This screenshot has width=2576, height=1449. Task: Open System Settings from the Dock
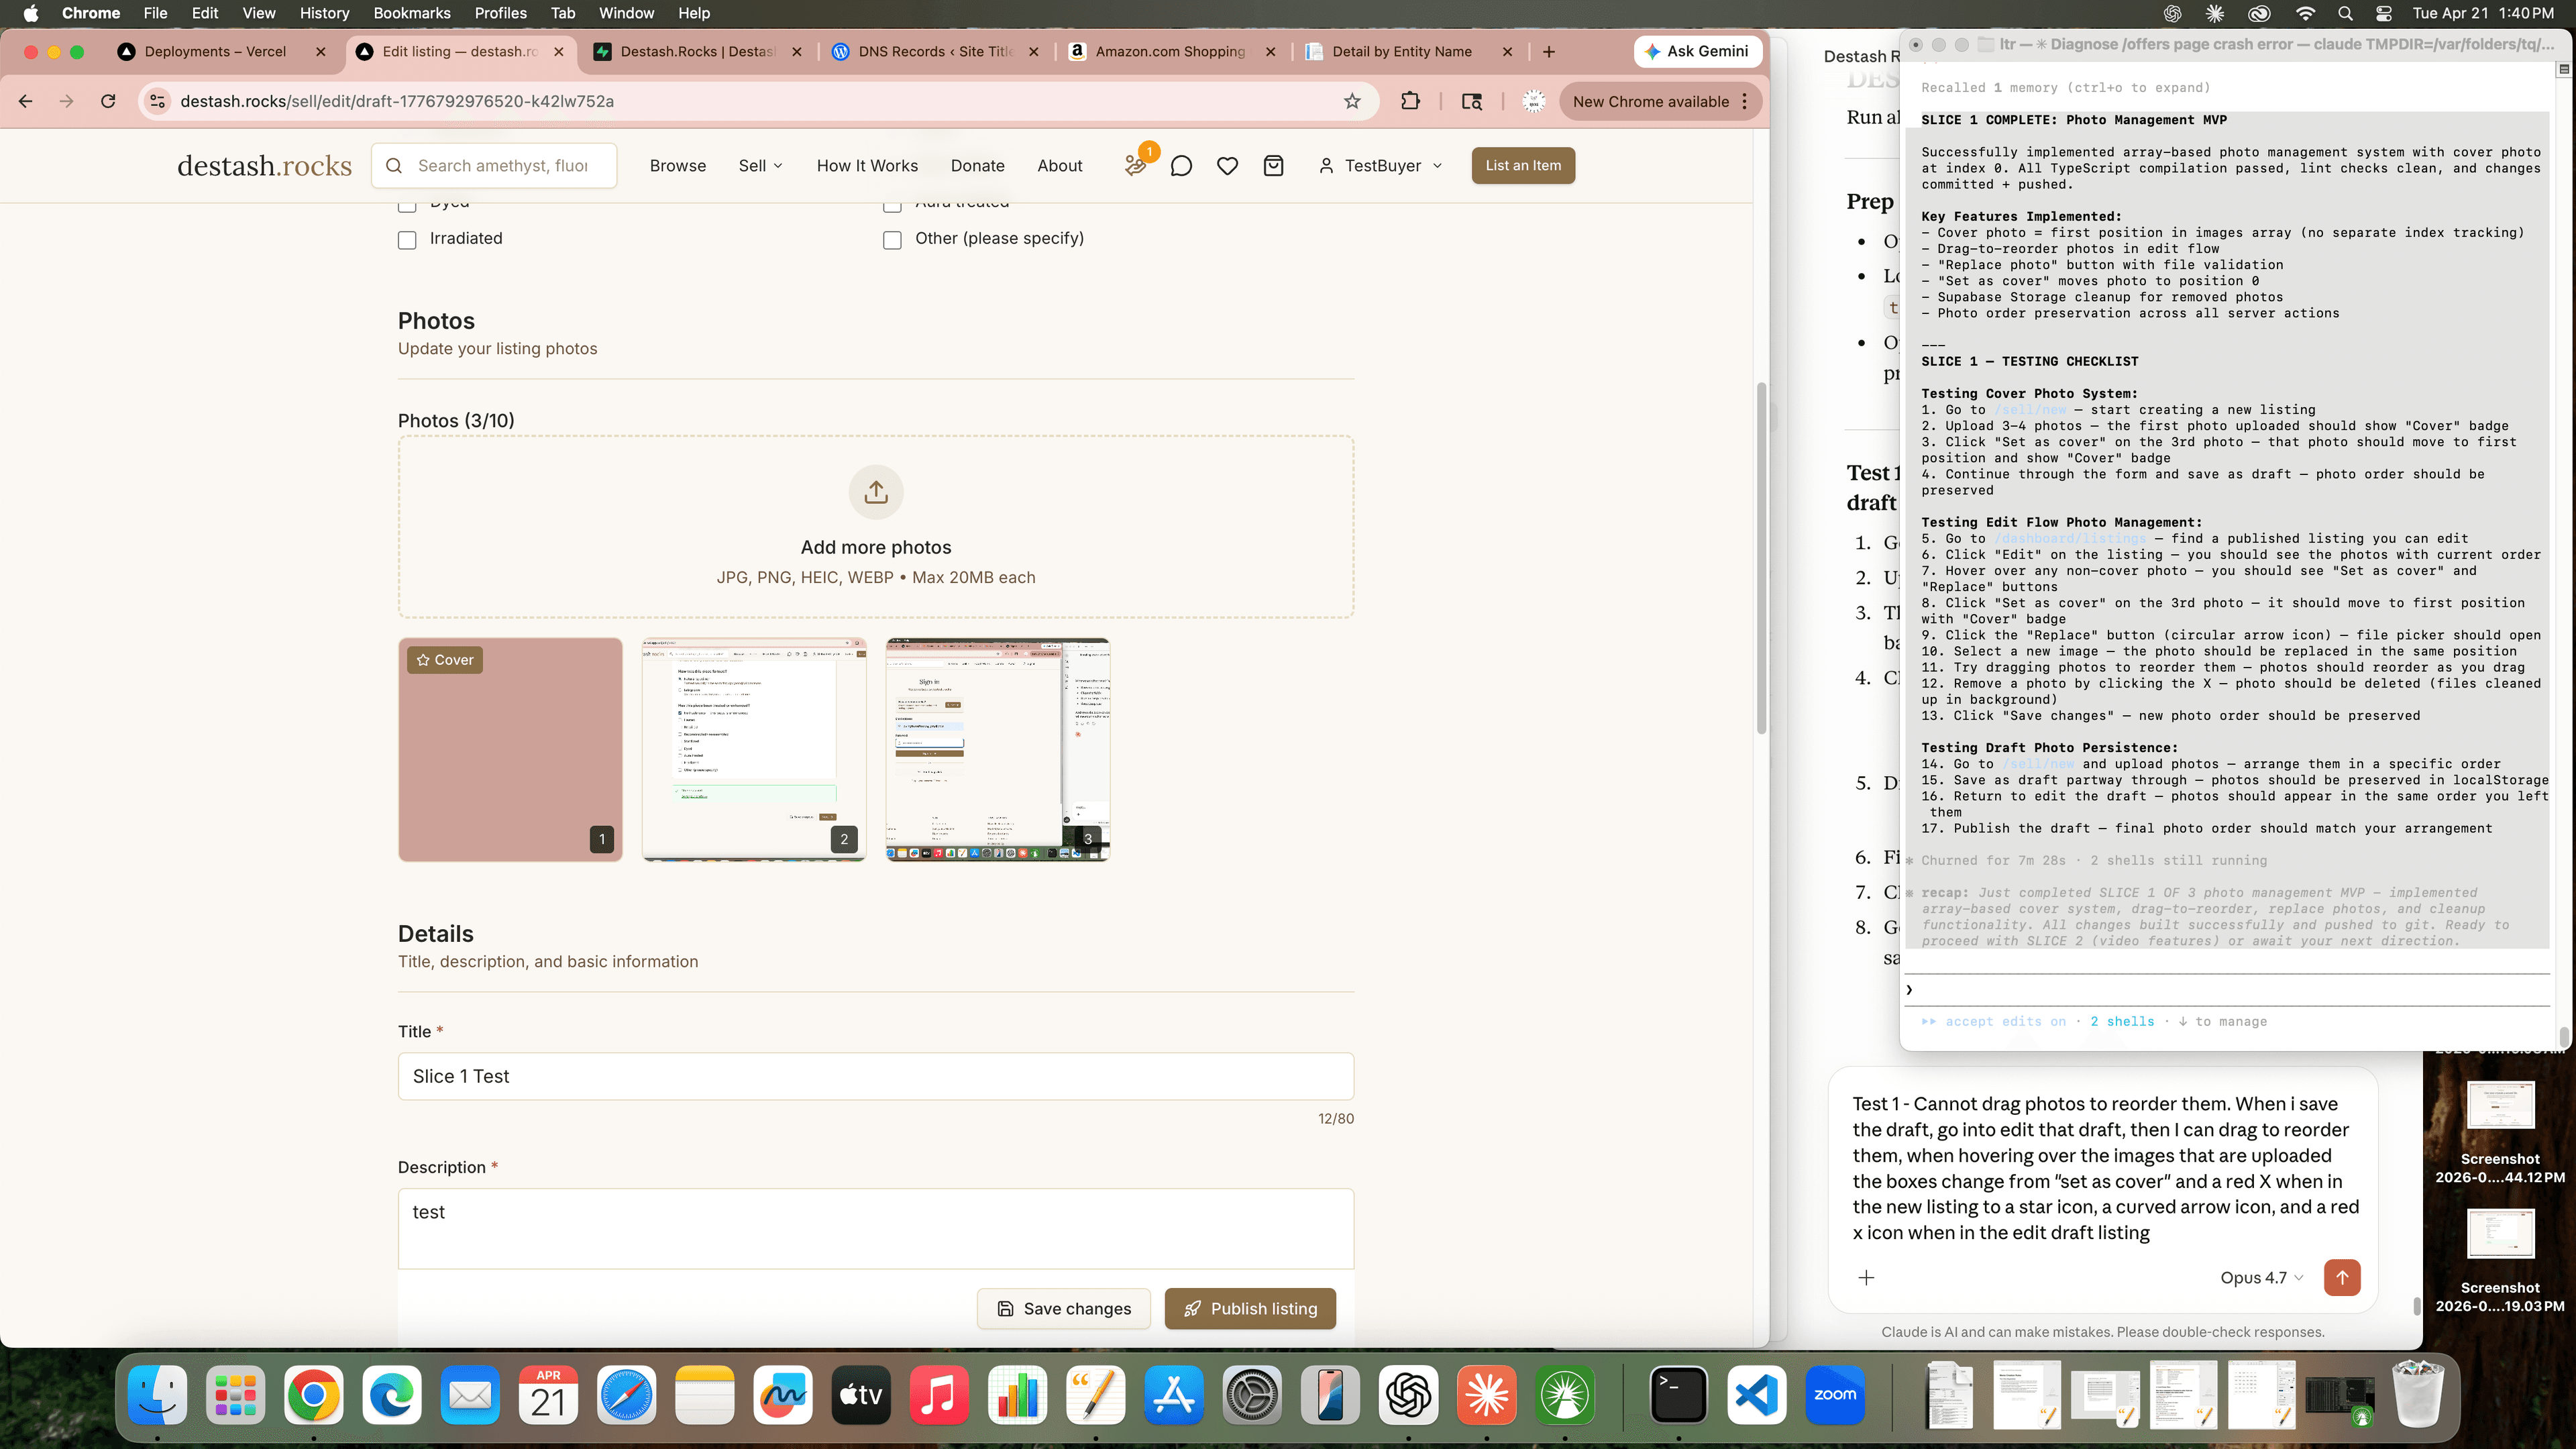point(1251,1395)
